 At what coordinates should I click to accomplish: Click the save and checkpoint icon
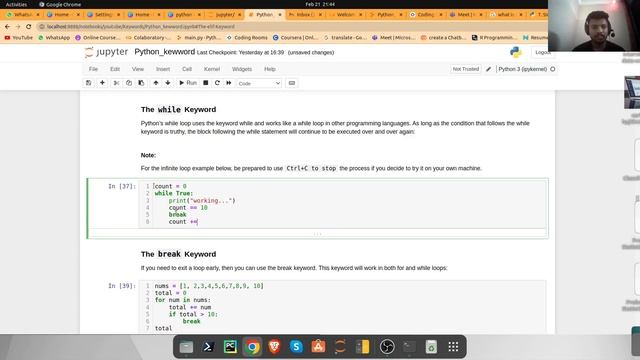point(89,83)
